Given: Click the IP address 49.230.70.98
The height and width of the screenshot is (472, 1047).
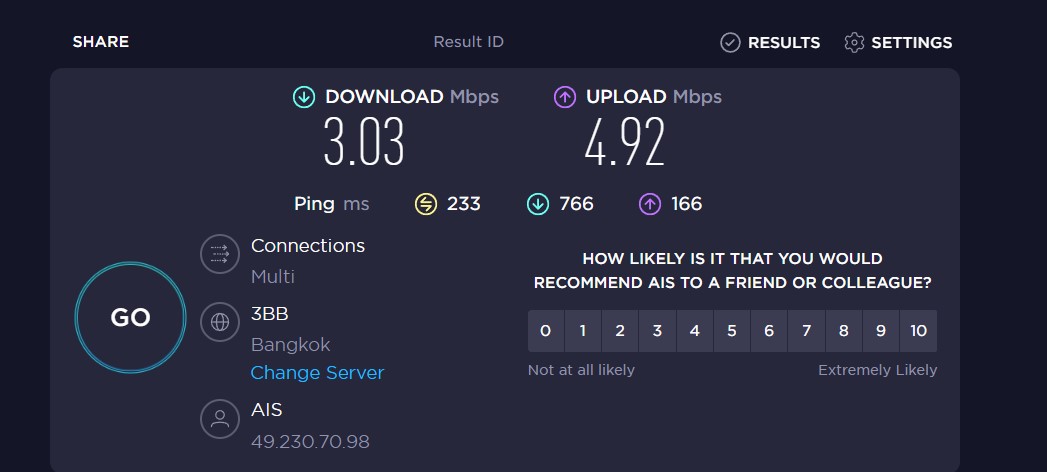Looking at the screenshot, I should pyautogui.click(x=310, y=441).
